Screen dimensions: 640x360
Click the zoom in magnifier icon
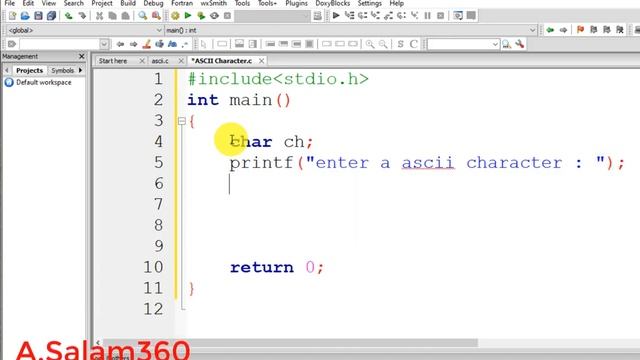tap(370, 44)
